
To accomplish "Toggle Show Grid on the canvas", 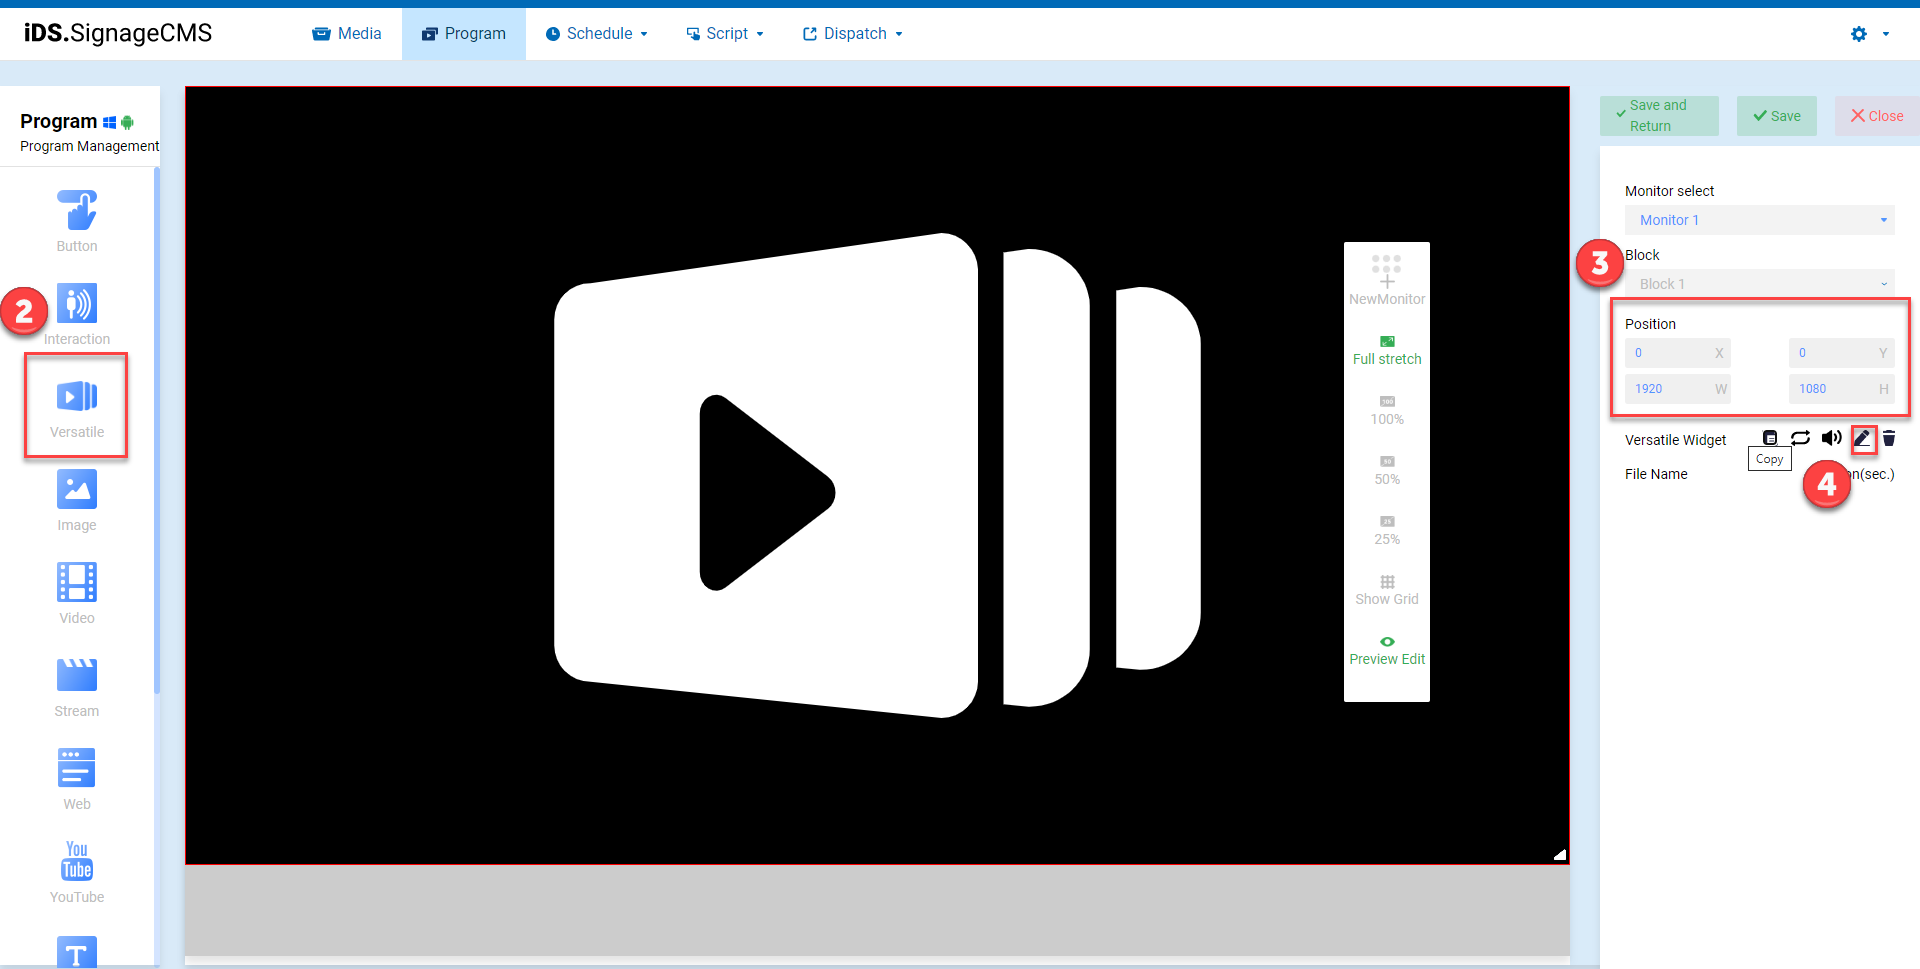I will point(1387,591).
